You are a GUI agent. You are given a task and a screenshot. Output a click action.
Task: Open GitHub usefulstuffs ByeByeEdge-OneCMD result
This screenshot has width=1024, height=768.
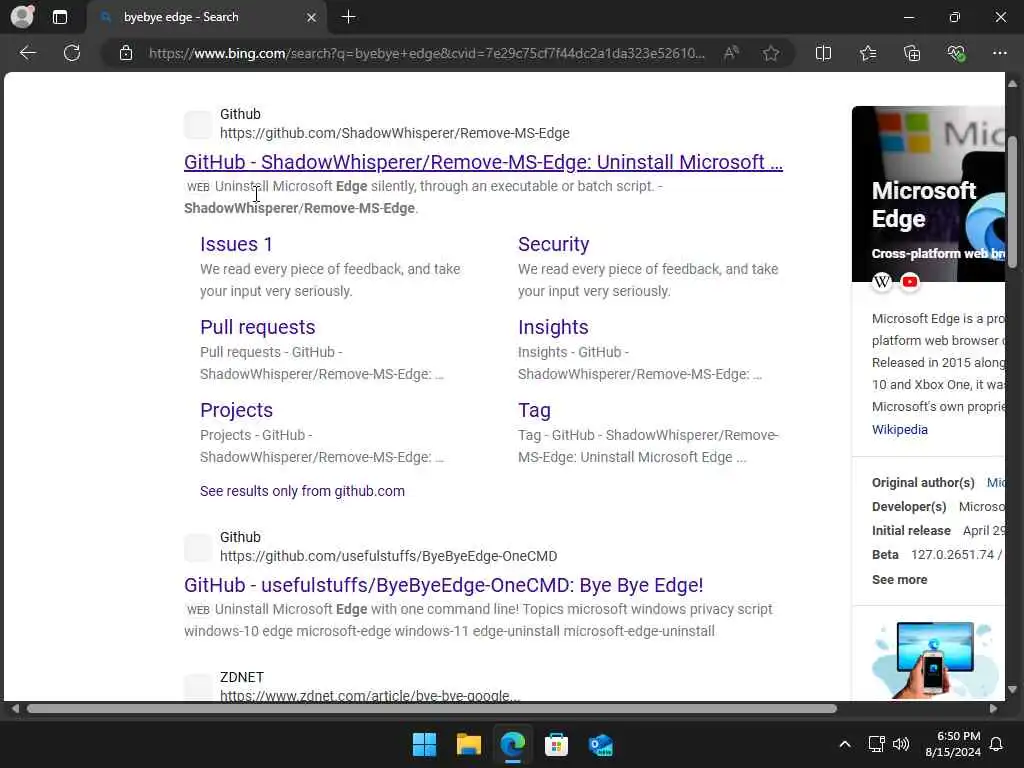tap(443, 585)
